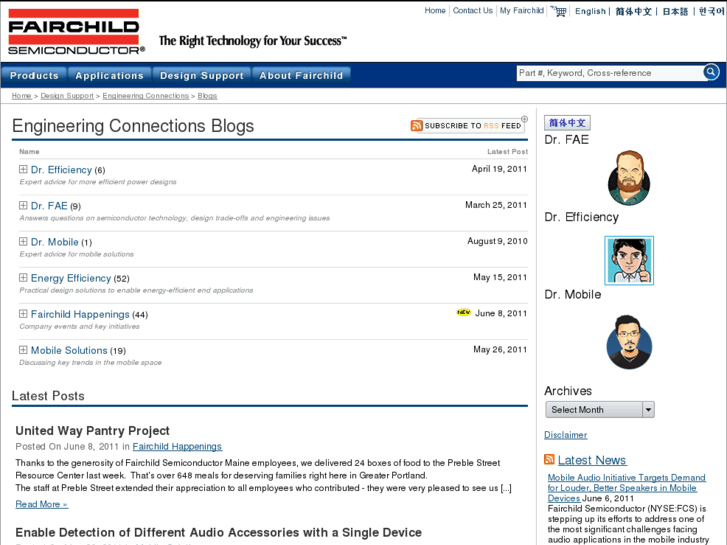Expand the Fairchild Happenings blog row

tap(23, 314)
